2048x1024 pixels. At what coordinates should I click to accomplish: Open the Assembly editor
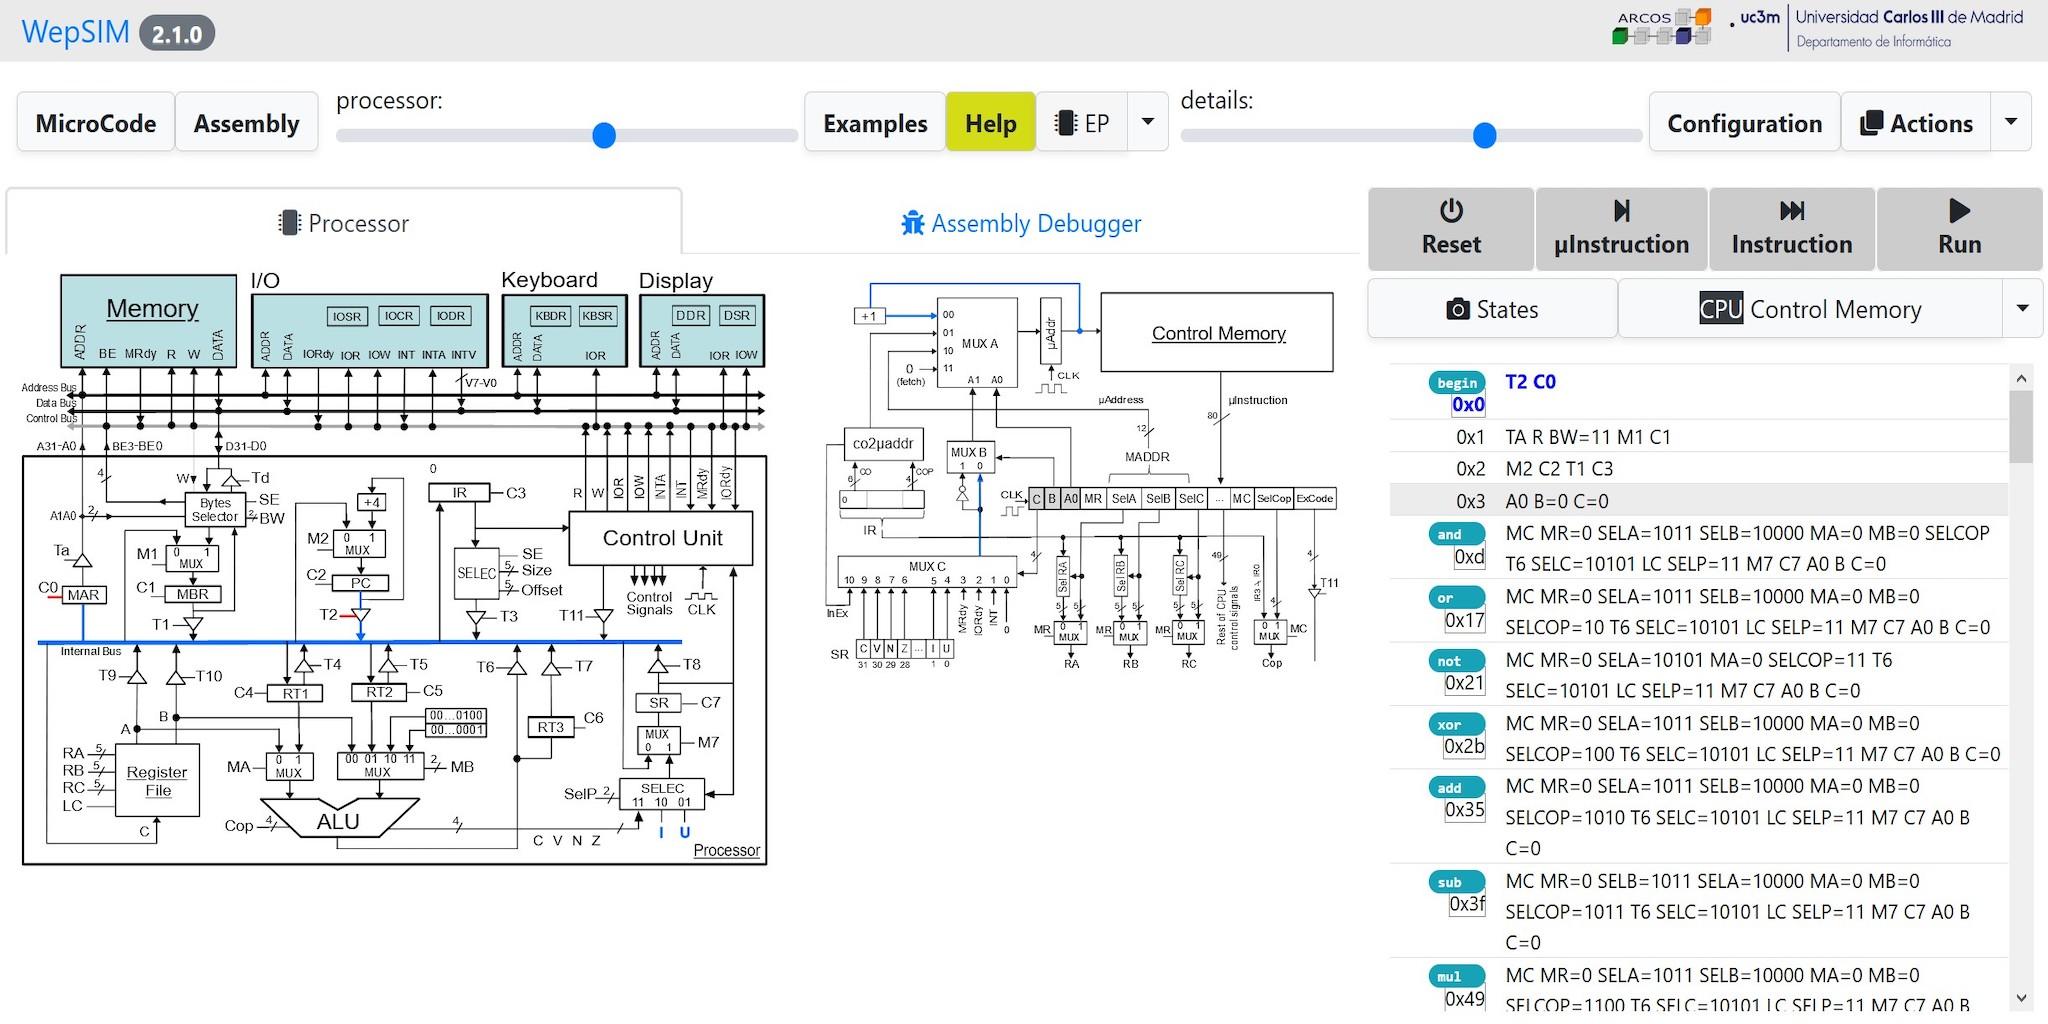(x=247, y=123)
